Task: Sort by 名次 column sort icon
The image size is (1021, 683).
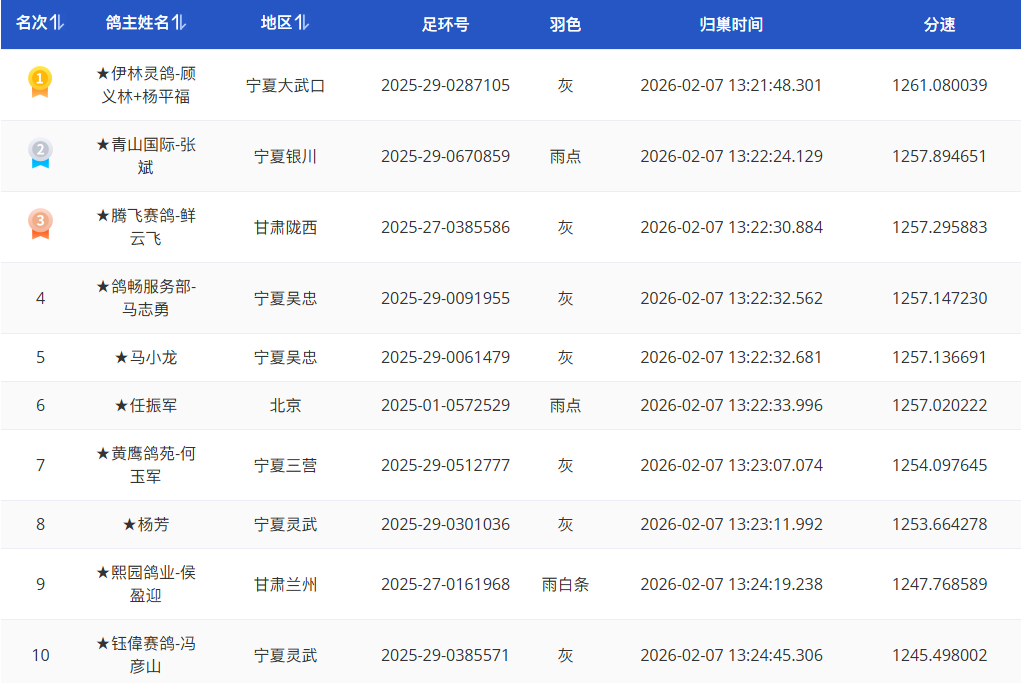Action: (58, 23)
